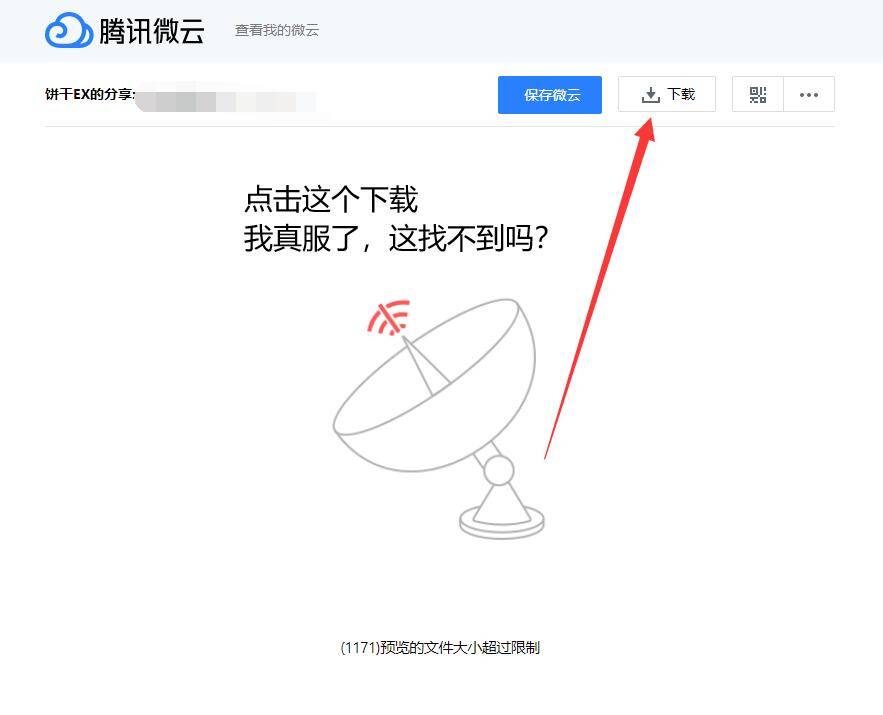Viewport: 883px width, 715px height.
Task: Click the oval base of the satellite dish
Action: [502, 522]
